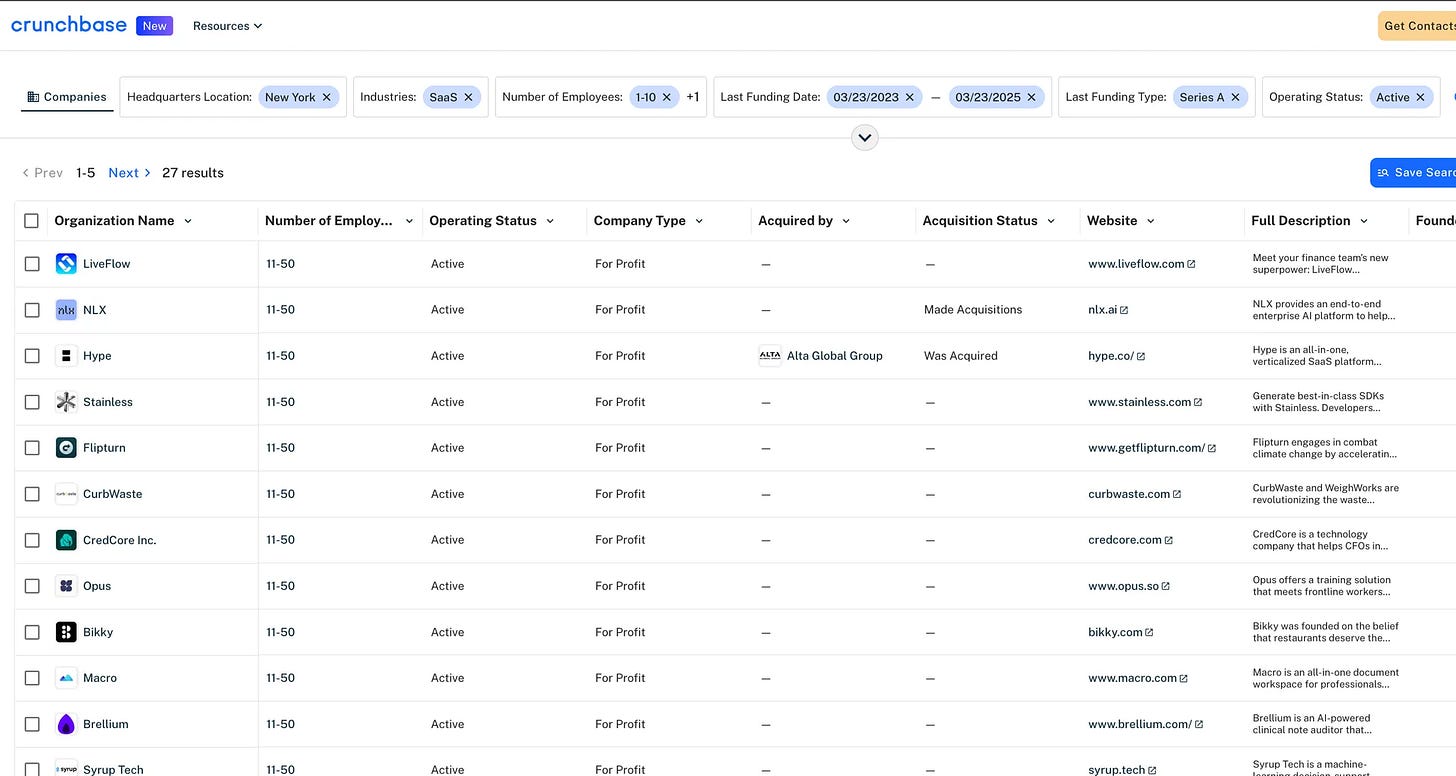Open Company Type column menu
This screenshot has width=1456, height=776.
click(699, 221)
